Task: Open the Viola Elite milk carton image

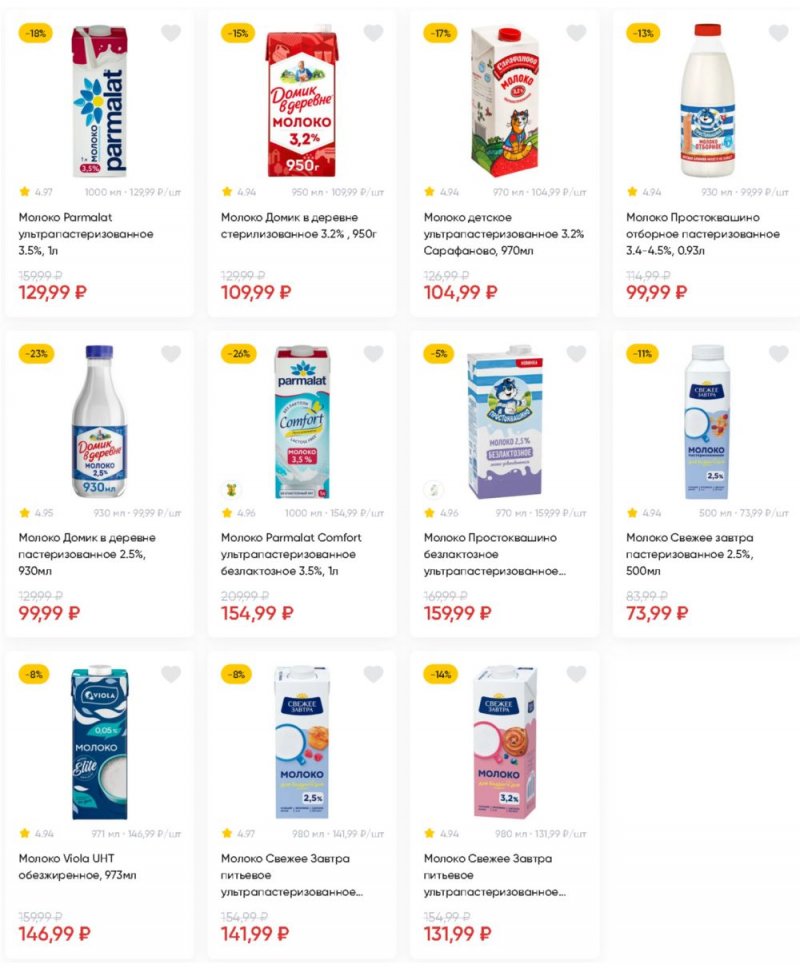Action: coord(99,742)
